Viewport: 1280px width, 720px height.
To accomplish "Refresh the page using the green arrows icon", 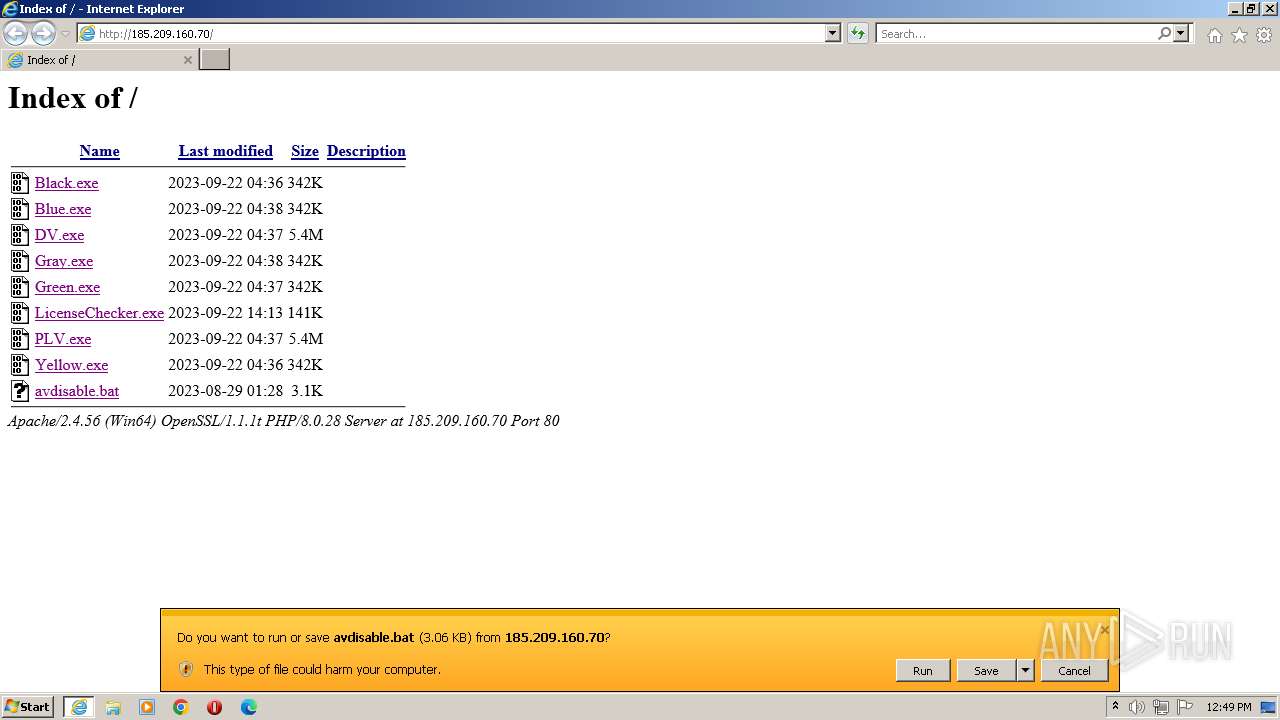I will click(x=858, y=33).
